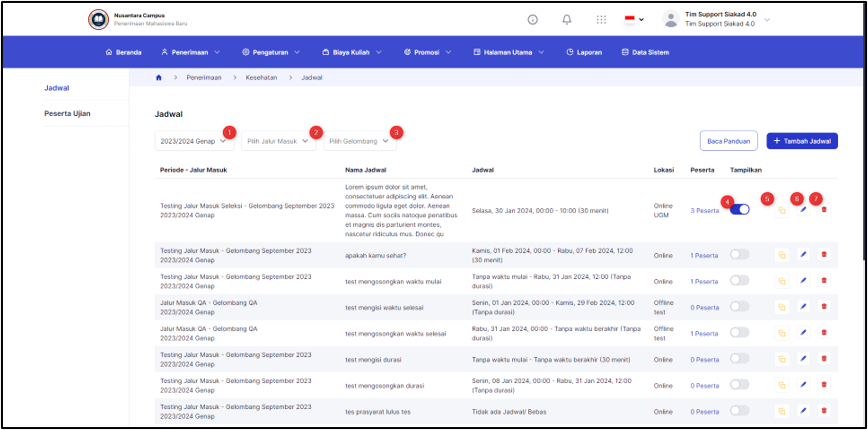Open the Pilih Gelombang dropdown

coord(360,141)
